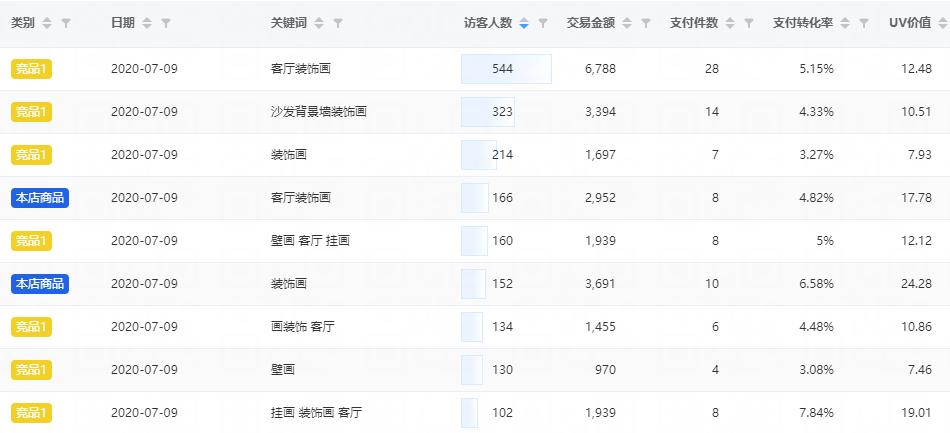Click 本店商品 tag in the 166 visitors row
950x433 pixels.
coord(40,198)
